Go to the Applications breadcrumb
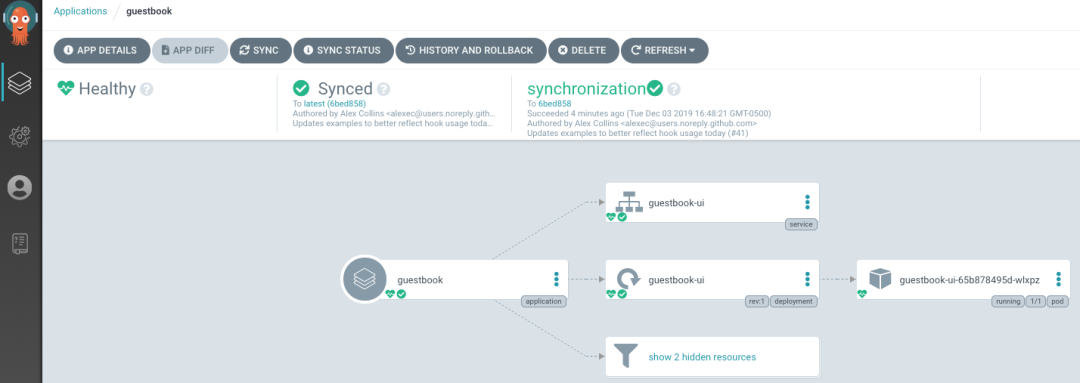Image resolution: width=1080 pixels, height=383 pixels. pyautogui.click(x=81, y=11)
